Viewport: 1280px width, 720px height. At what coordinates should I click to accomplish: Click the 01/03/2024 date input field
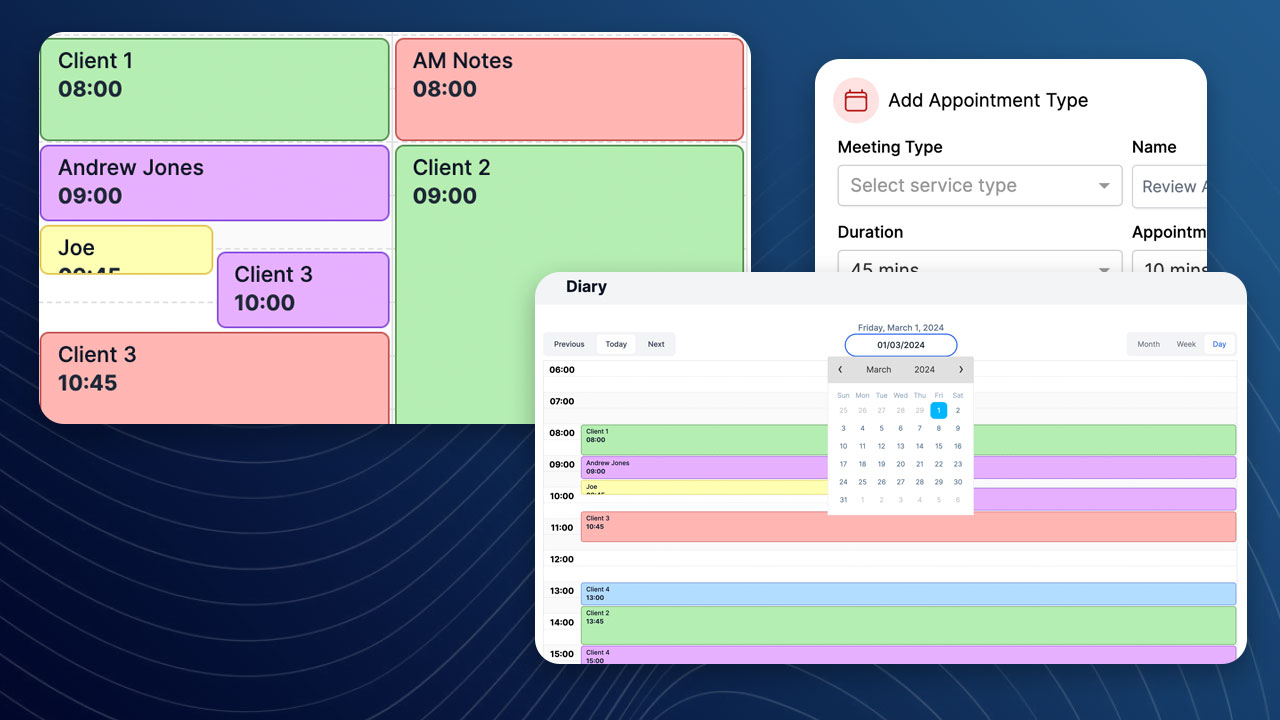tap(901, 345)
